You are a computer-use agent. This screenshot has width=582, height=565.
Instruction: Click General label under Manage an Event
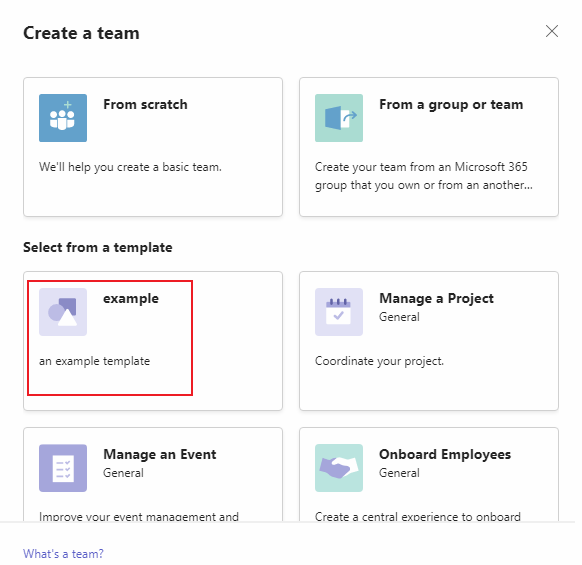pyautogui.click(x=123, y=473)
